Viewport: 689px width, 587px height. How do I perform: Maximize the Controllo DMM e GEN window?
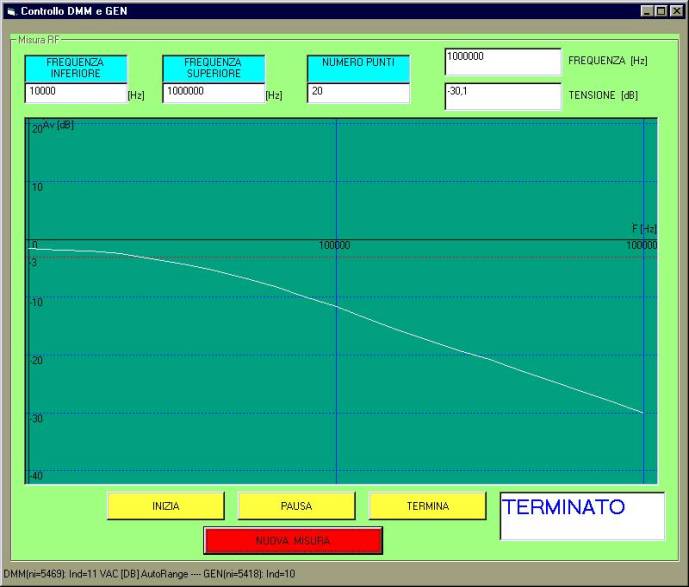(662, 10)
